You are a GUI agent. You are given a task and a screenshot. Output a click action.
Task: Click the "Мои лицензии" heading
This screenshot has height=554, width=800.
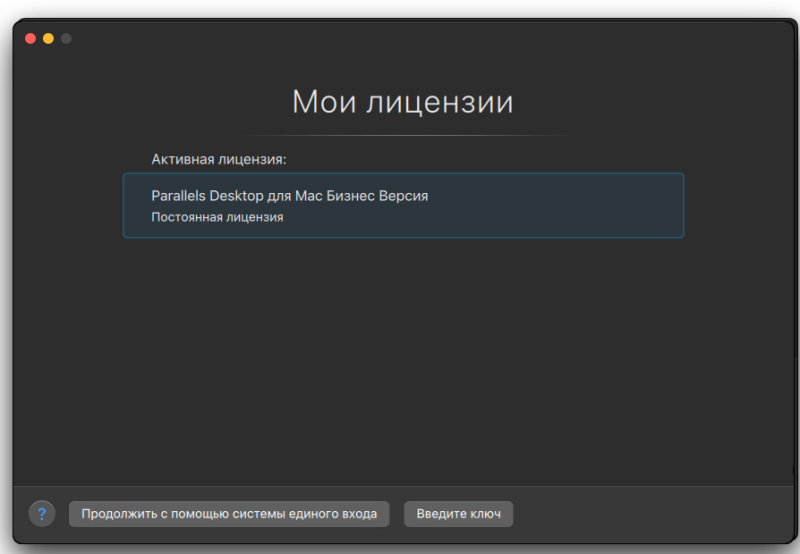coord(403,102)
